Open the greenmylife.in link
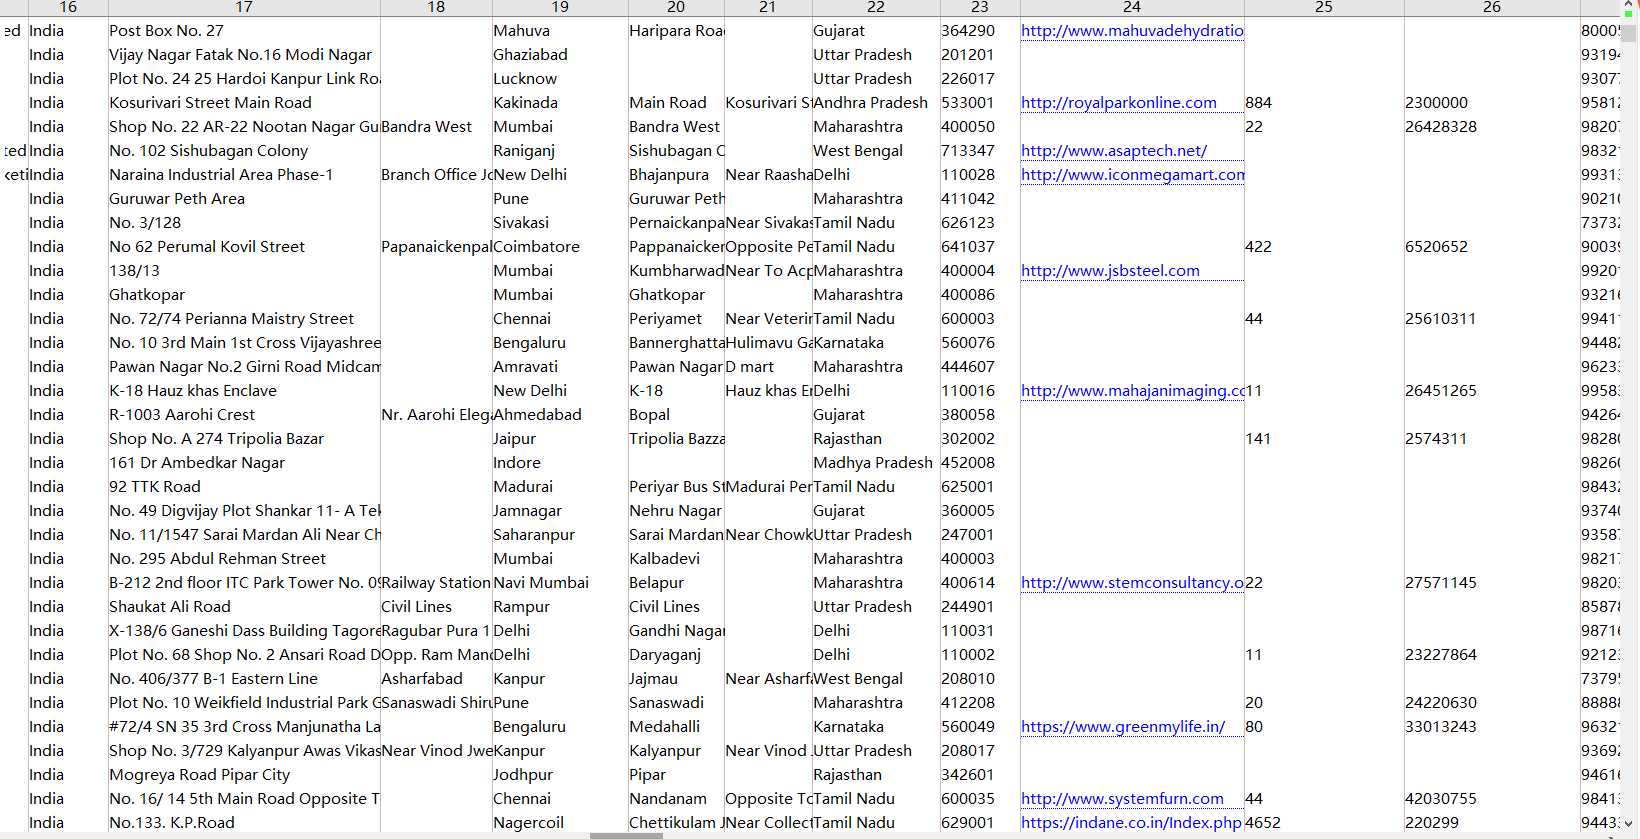1640x839 pixels. point(1123,727)
